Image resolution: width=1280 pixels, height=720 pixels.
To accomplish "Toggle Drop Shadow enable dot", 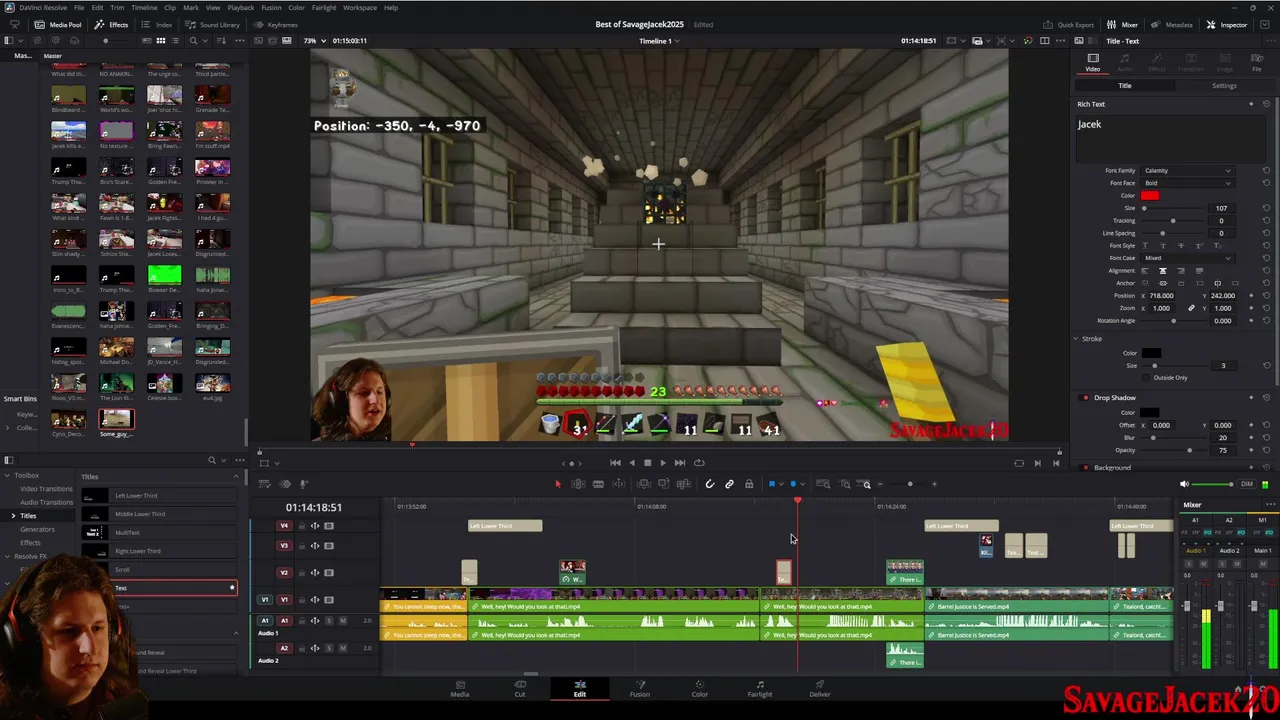I will [1085, 398].
